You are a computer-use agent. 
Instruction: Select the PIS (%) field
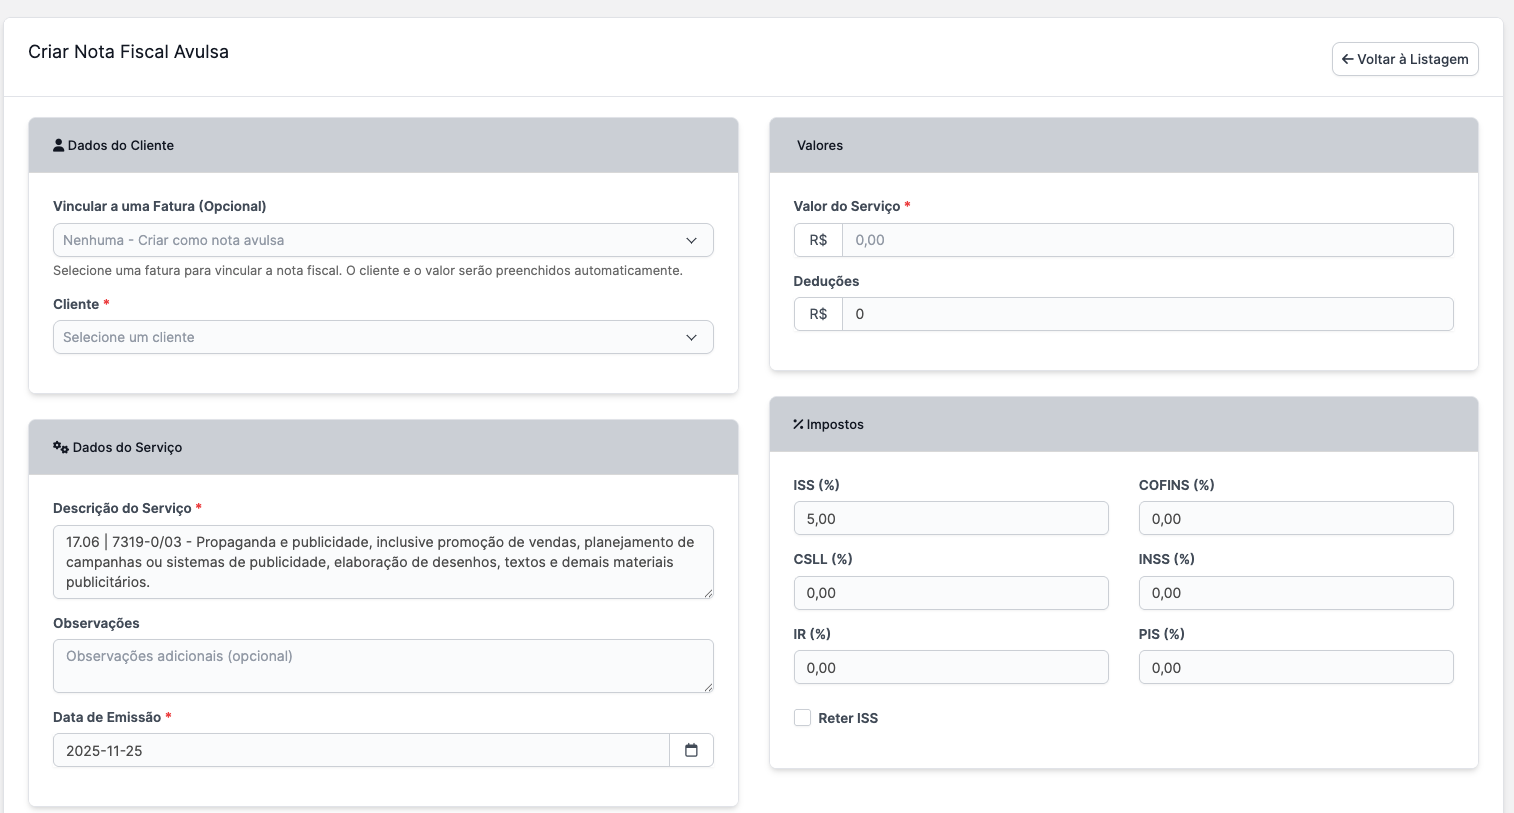pyautogui.click(x=1296, y=667)
